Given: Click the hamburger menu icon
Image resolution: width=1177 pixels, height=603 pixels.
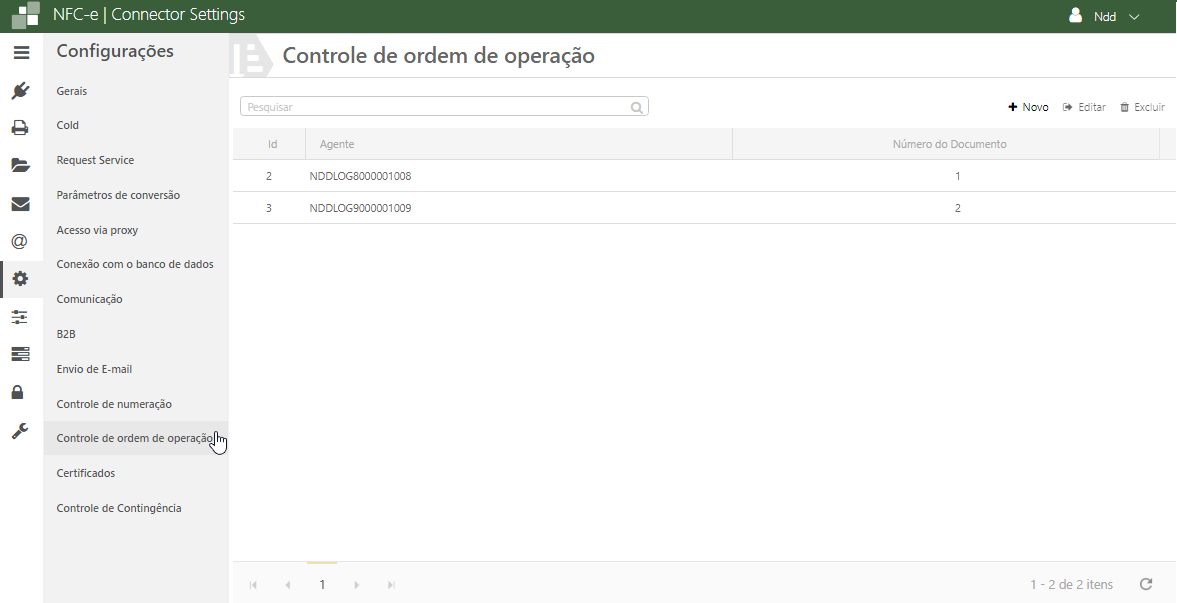Looking at the screenshot, I should pos(21,53).
